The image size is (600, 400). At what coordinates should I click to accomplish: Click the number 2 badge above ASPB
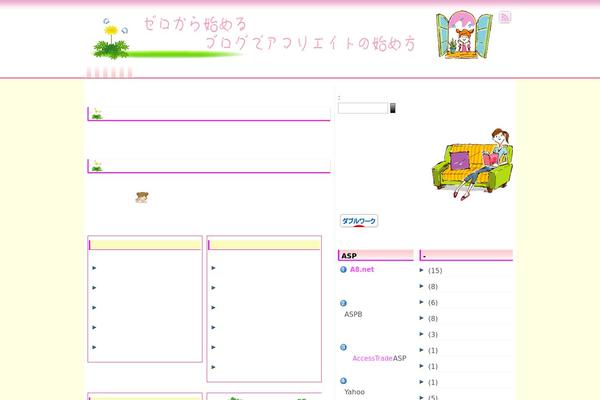point(343,303)
